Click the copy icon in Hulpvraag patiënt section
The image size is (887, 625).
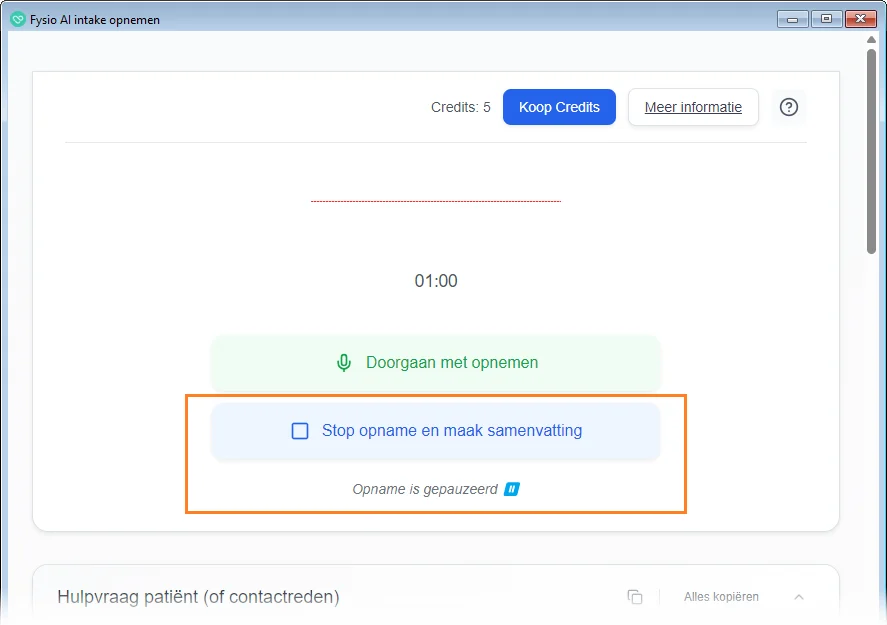635,597
